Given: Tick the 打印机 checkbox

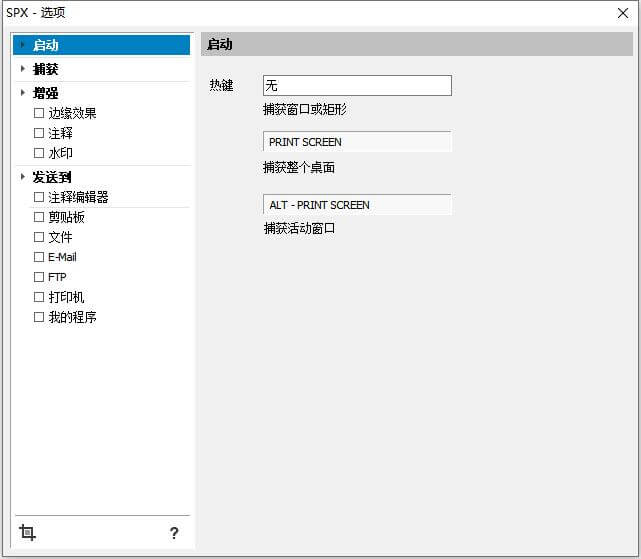Looking at the screenshot, I should tap(39, 297).
